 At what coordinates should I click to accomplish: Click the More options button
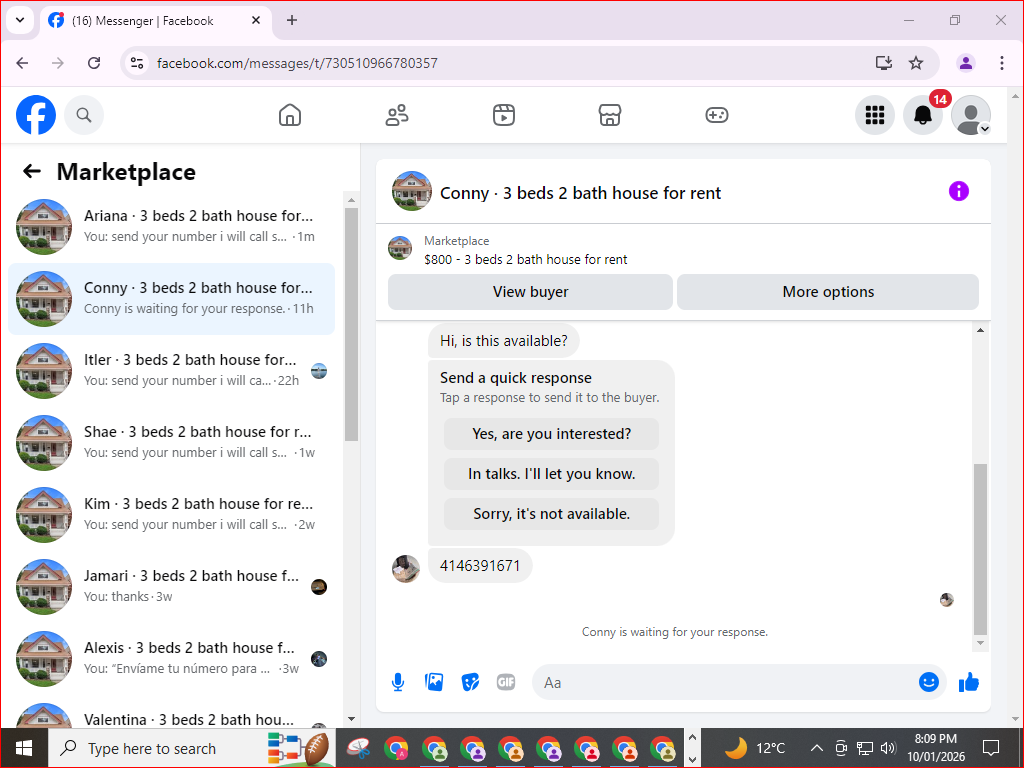click(828, 292)
